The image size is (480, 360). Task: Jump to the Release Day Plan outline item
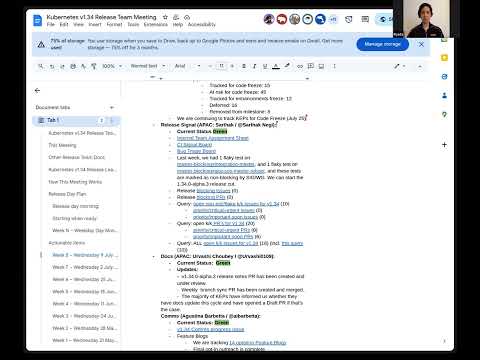tap(67, 194)
